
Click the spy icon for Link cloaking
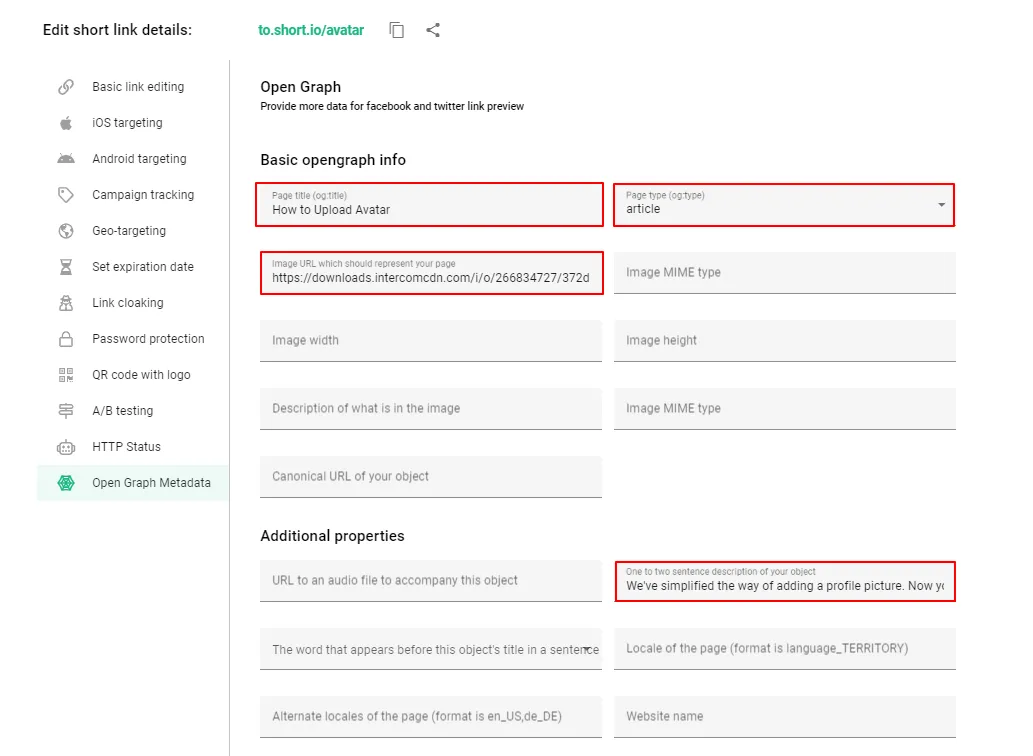click(66, 303)
